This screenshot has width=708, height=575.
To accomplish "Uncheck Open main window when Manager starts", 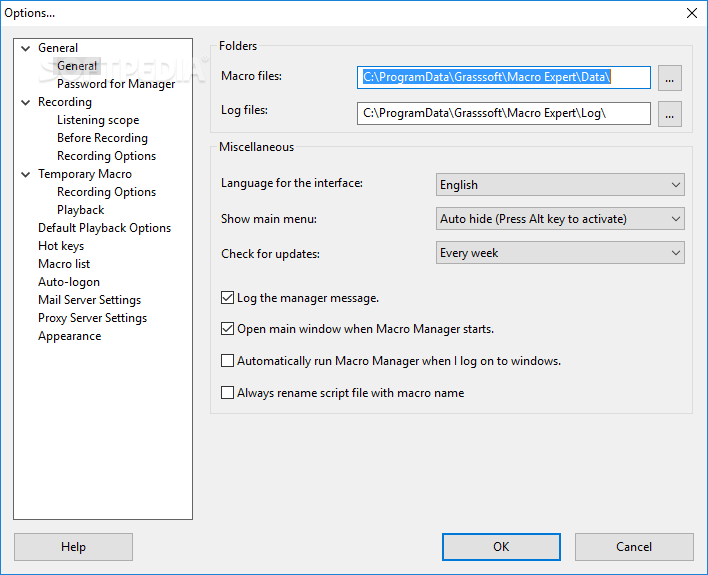I will pos(228,329).
